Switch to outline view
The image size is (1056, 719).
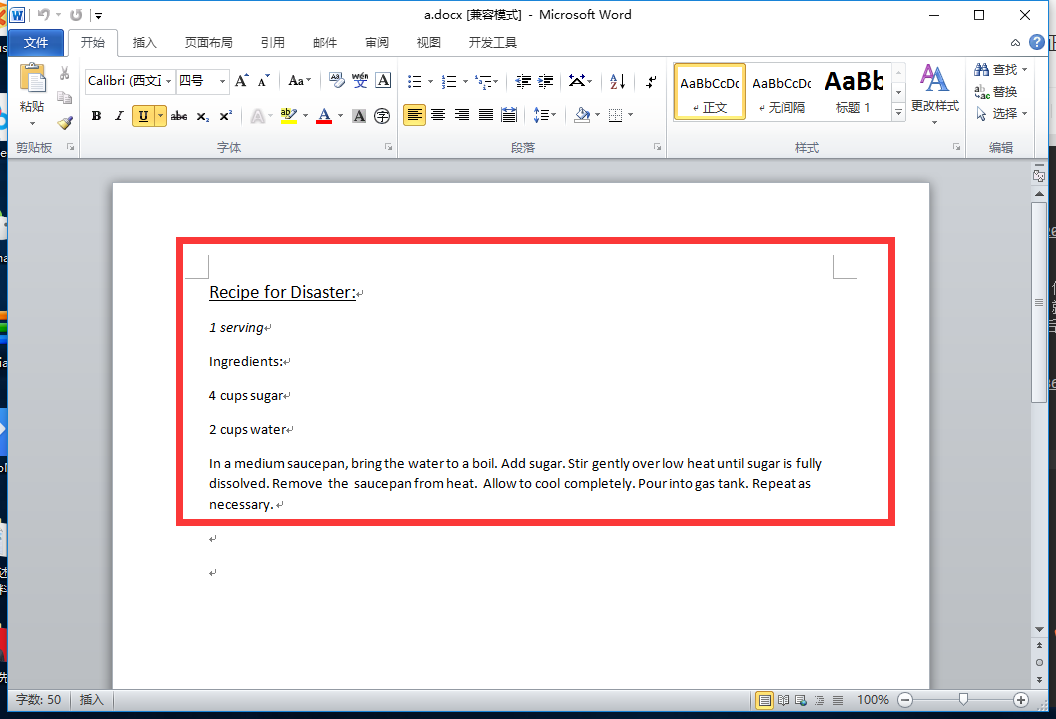pos(820,700)
